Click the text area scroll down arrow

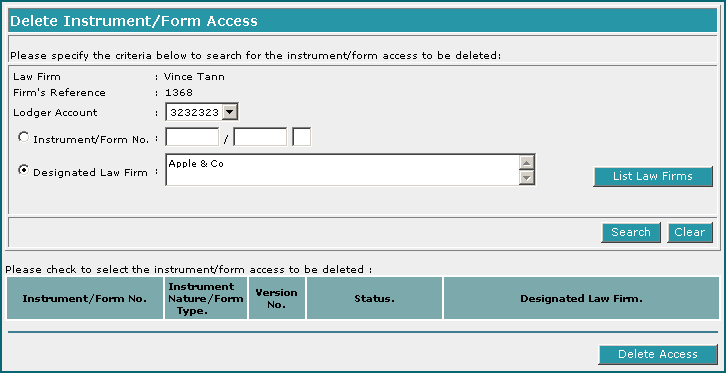tap(527, 177)
